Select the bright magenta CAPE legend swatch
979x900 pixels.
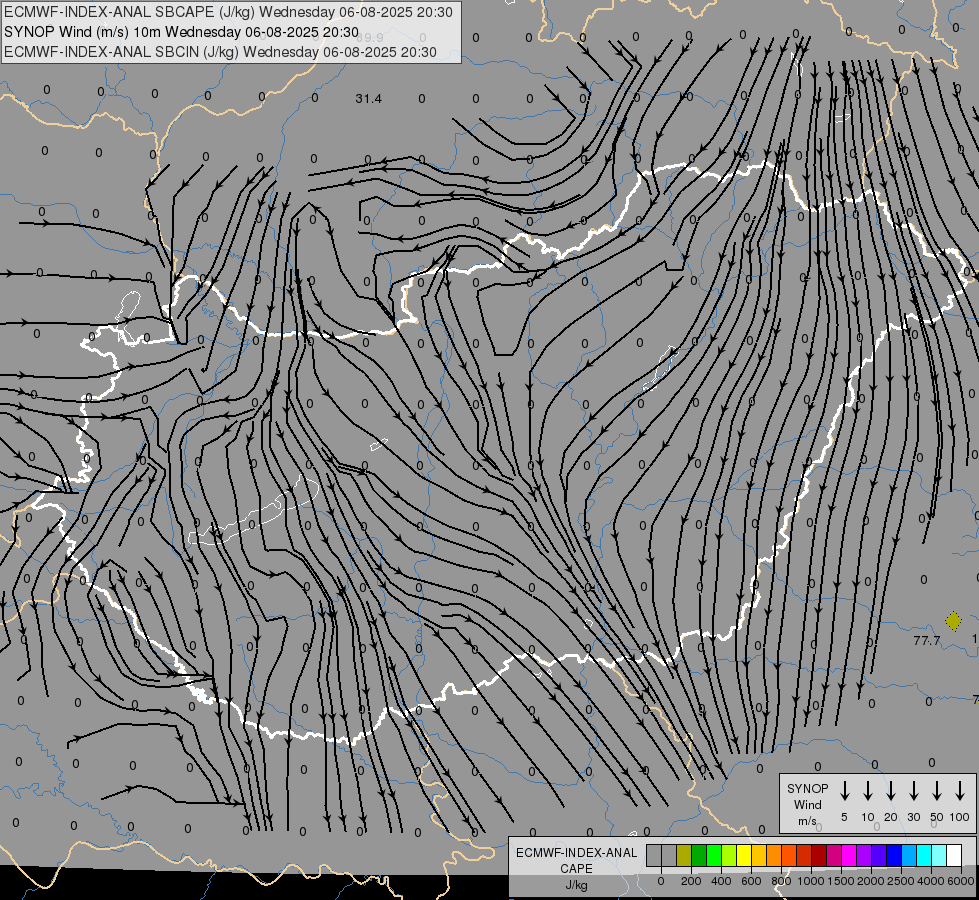click(x=849, y=855)
